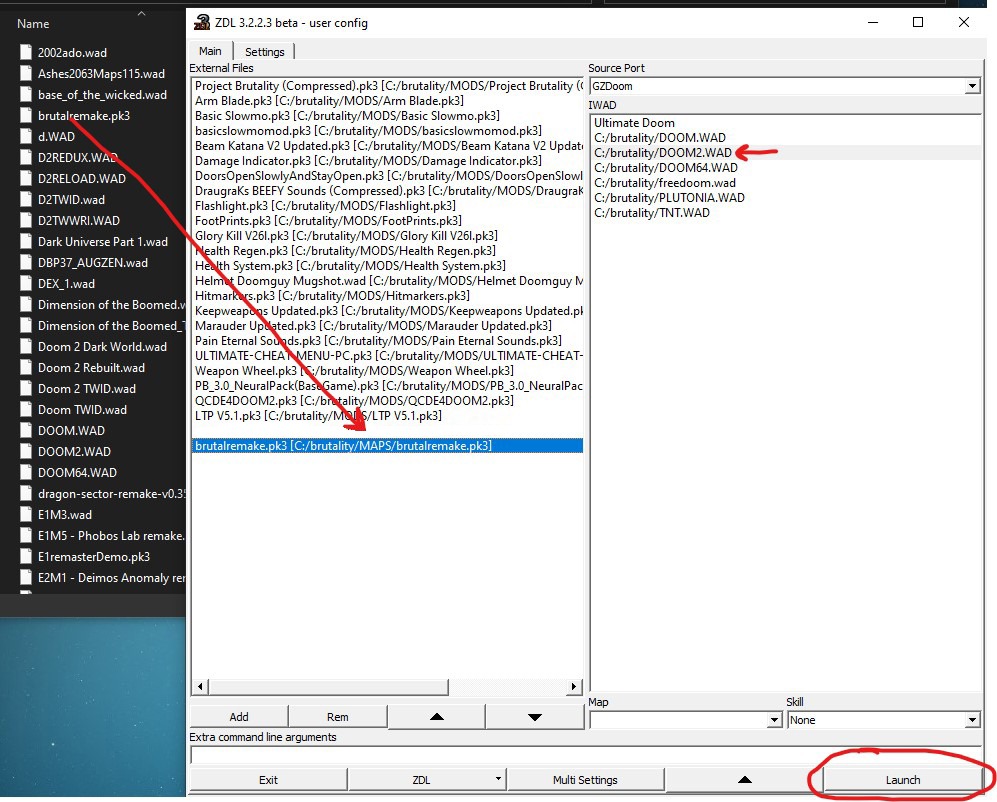Screen dimensions: 997x802
Task: Select Glory Kill V26I.pk3 entry
Action: 387,236
